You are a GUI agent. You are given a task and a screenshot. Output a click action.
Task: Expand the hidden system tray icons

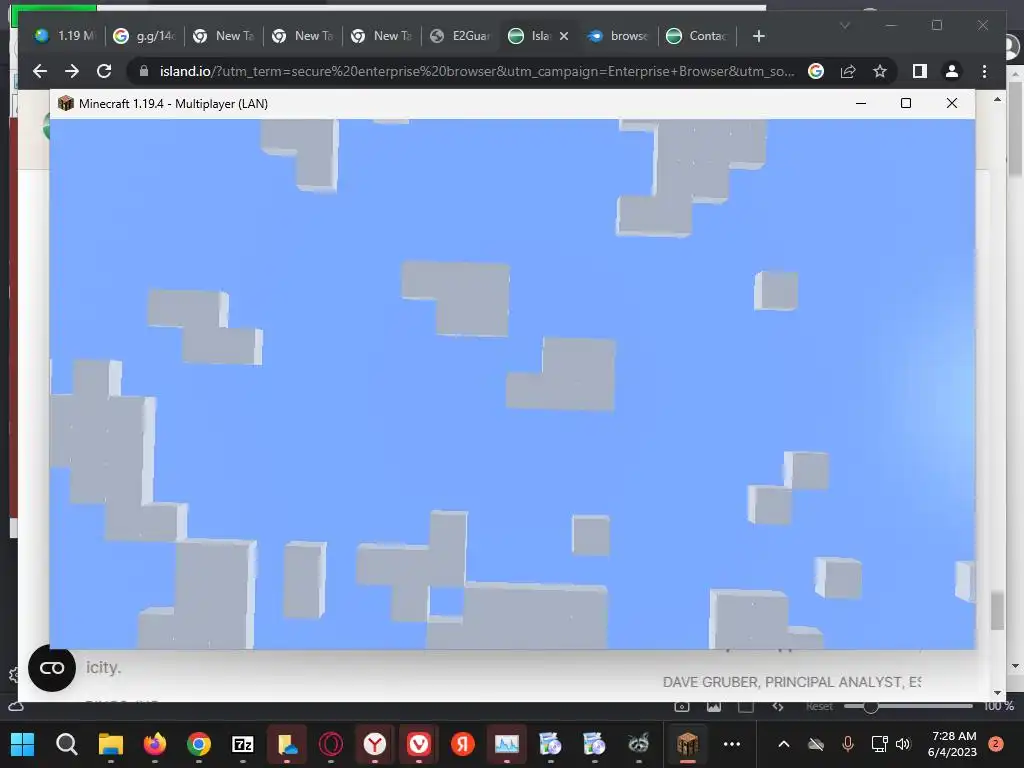(784, 744)
